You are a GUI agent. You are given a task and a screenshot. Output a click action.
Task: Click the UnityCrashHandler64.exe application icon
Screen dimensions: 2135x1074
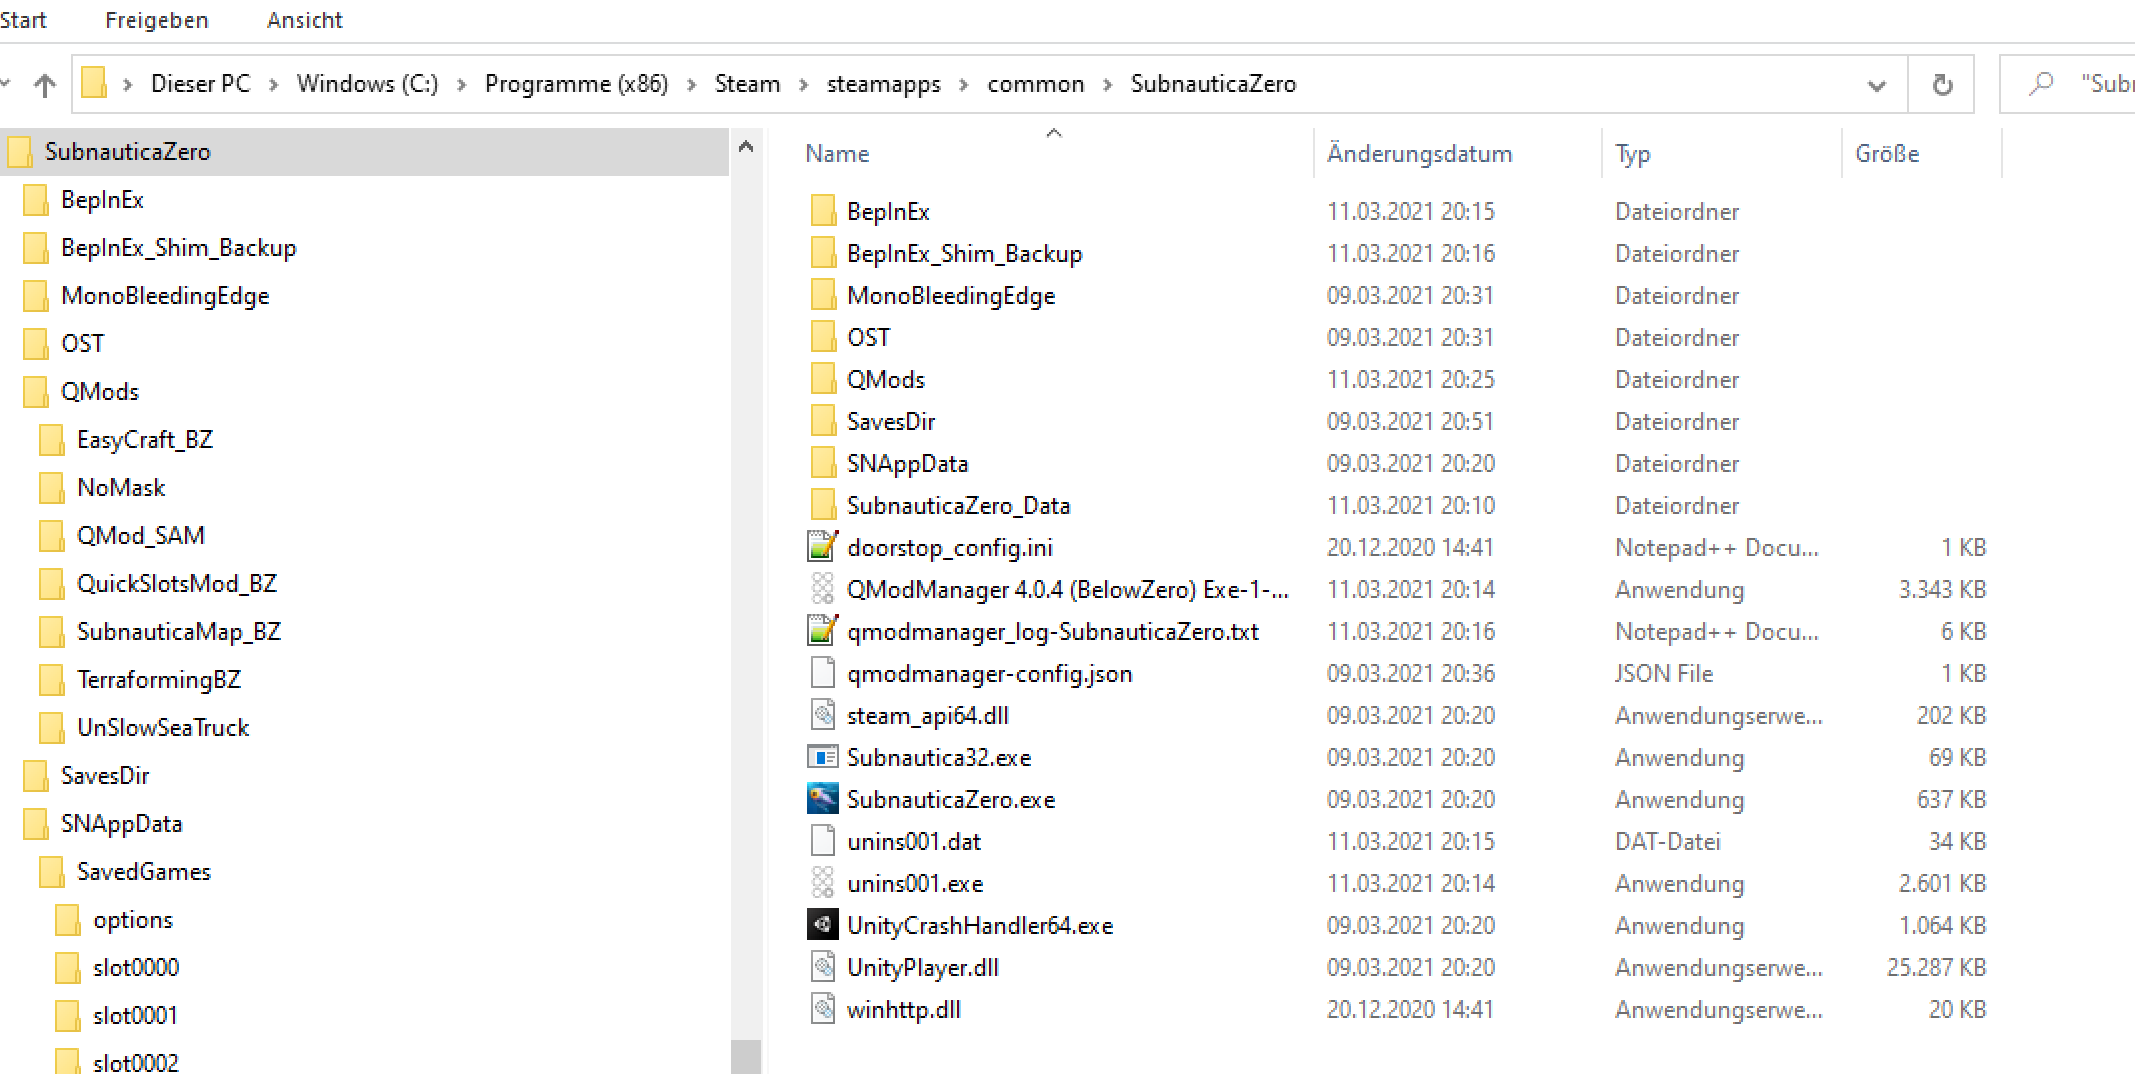tap(822, 925)
